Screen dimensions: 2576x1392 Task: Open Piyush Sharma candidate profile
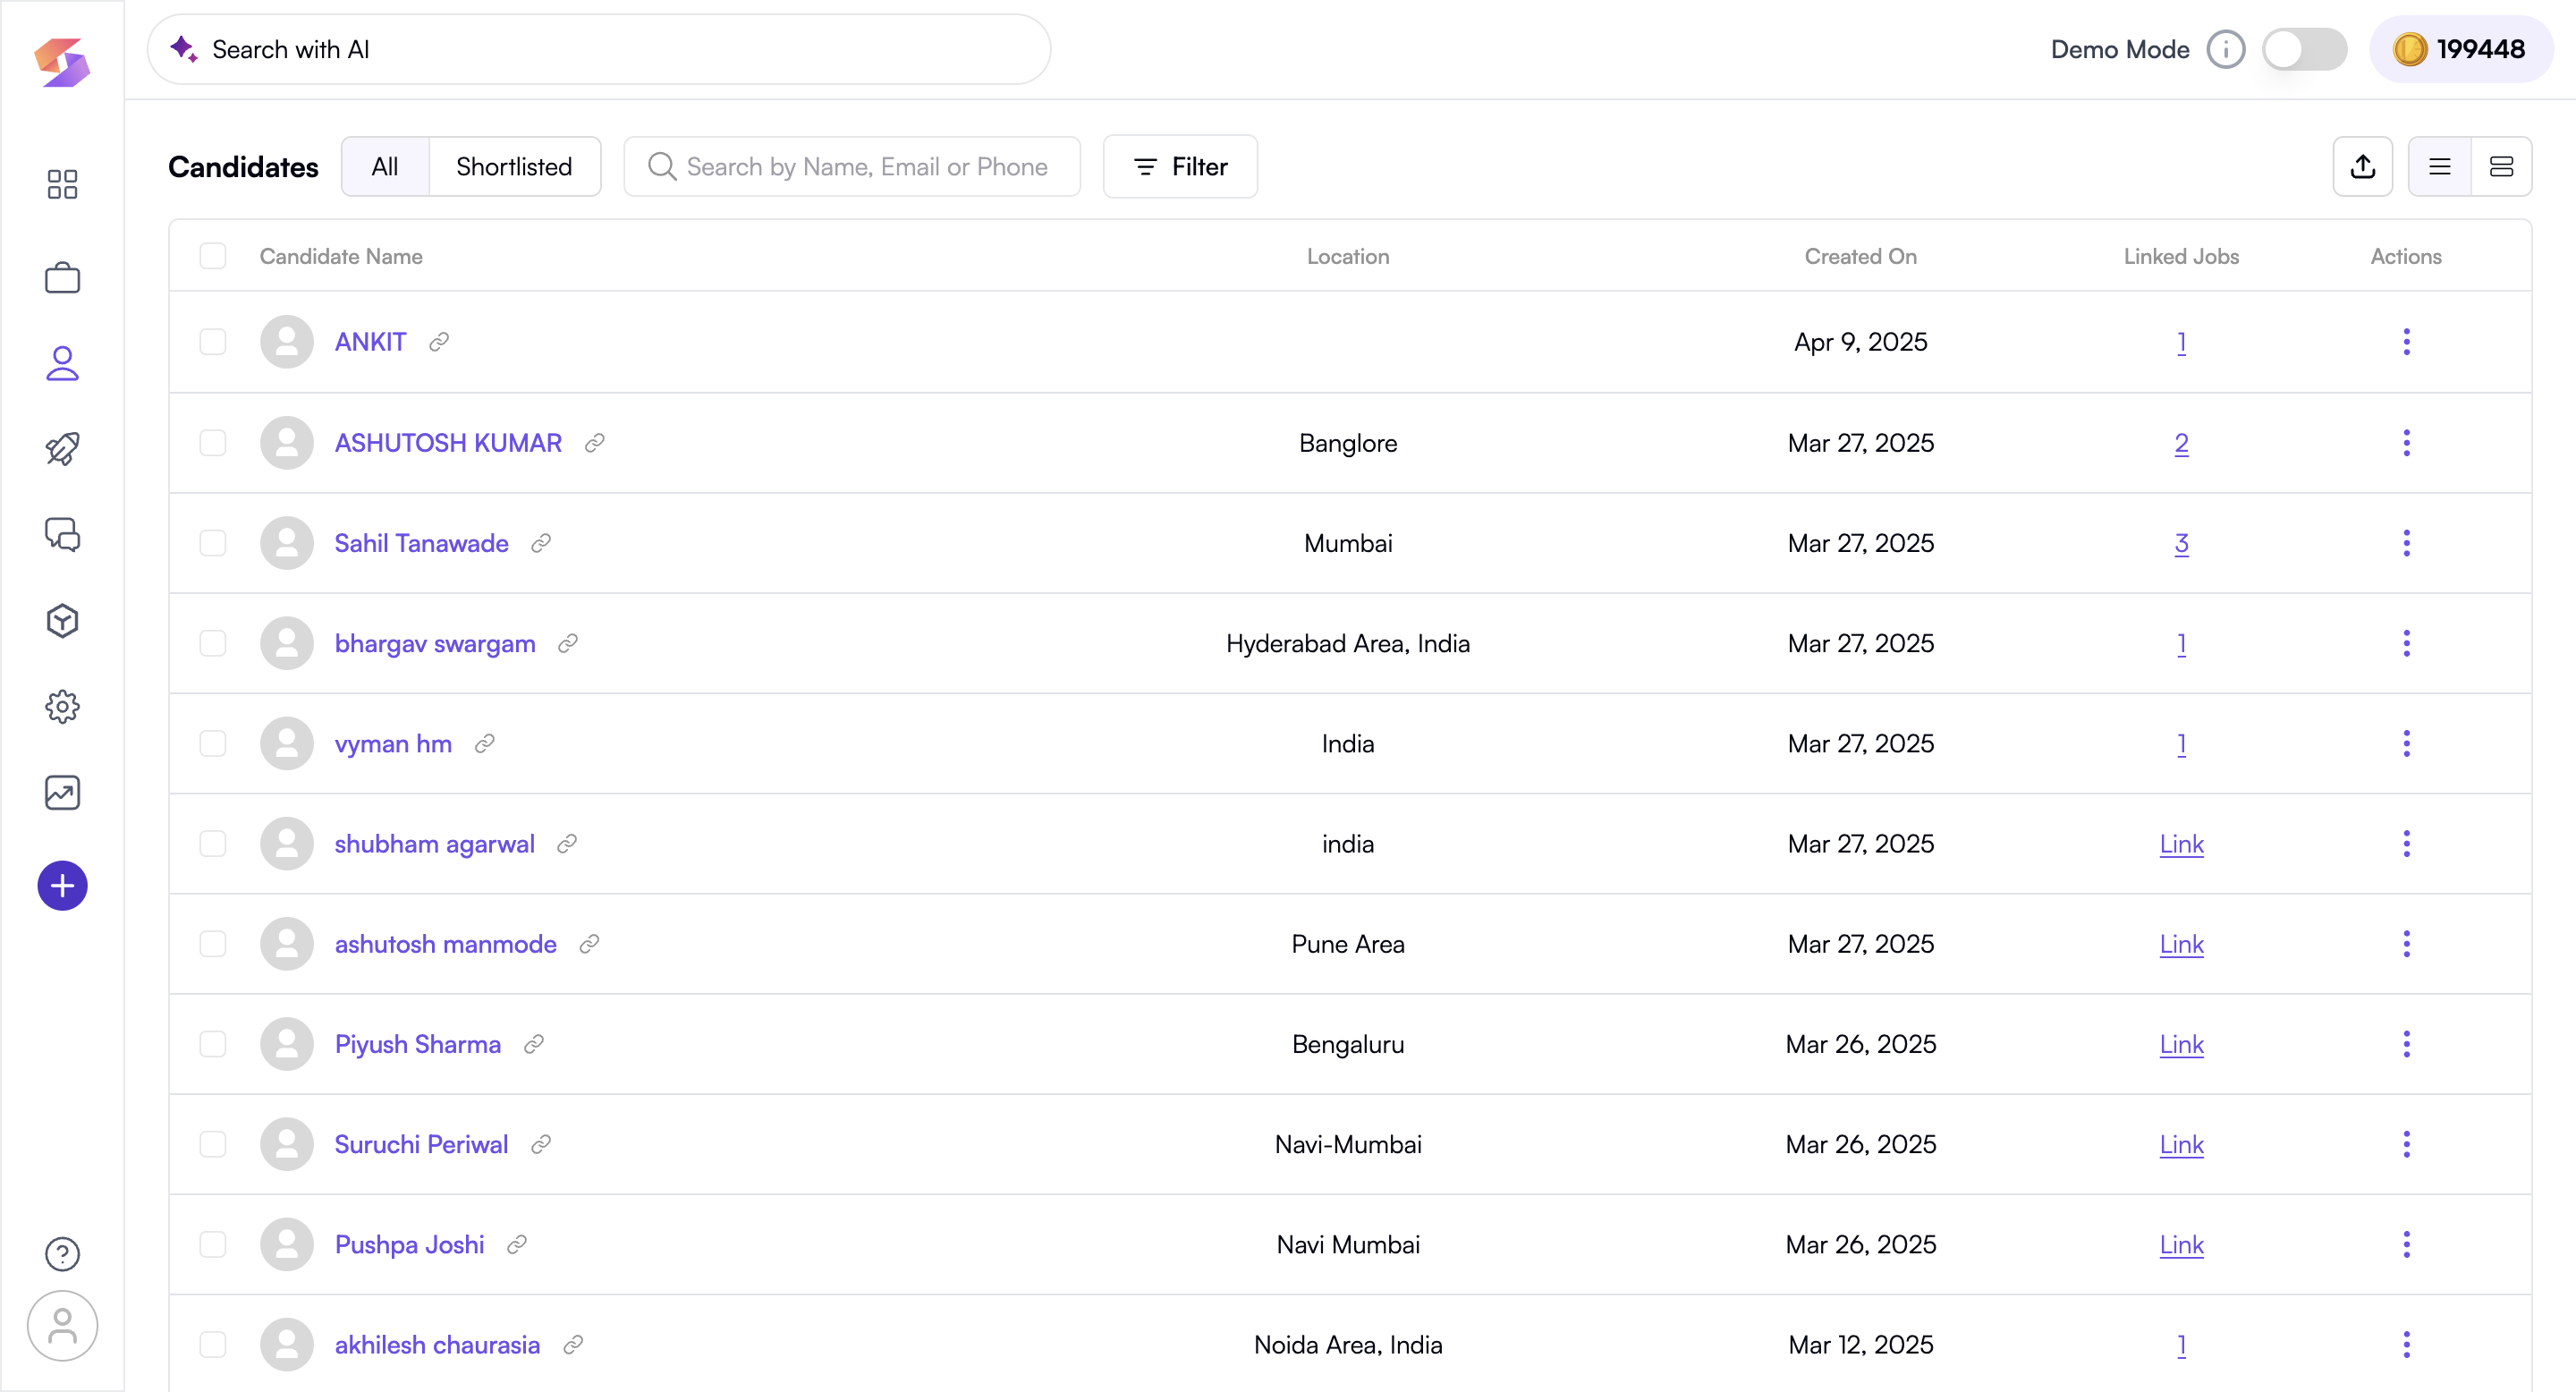click(417, 1044)
